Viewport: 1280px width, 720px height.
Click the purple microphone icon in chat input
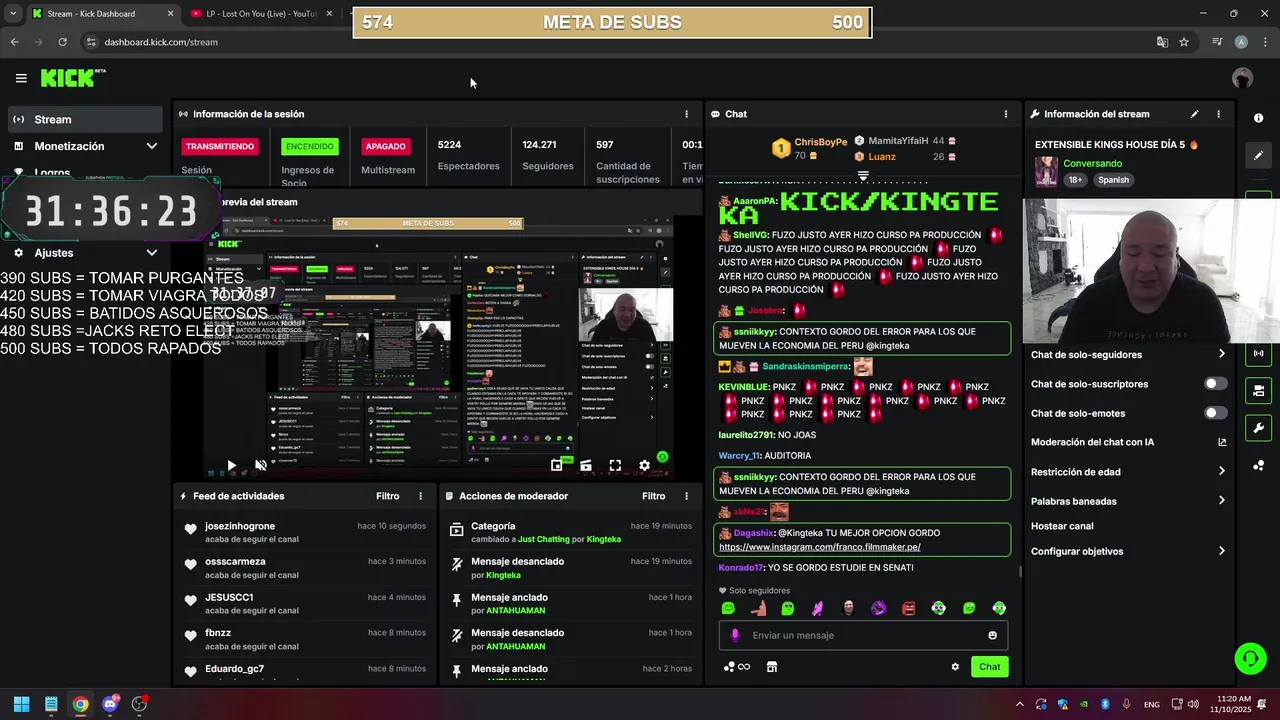click(x=735, y=635)
